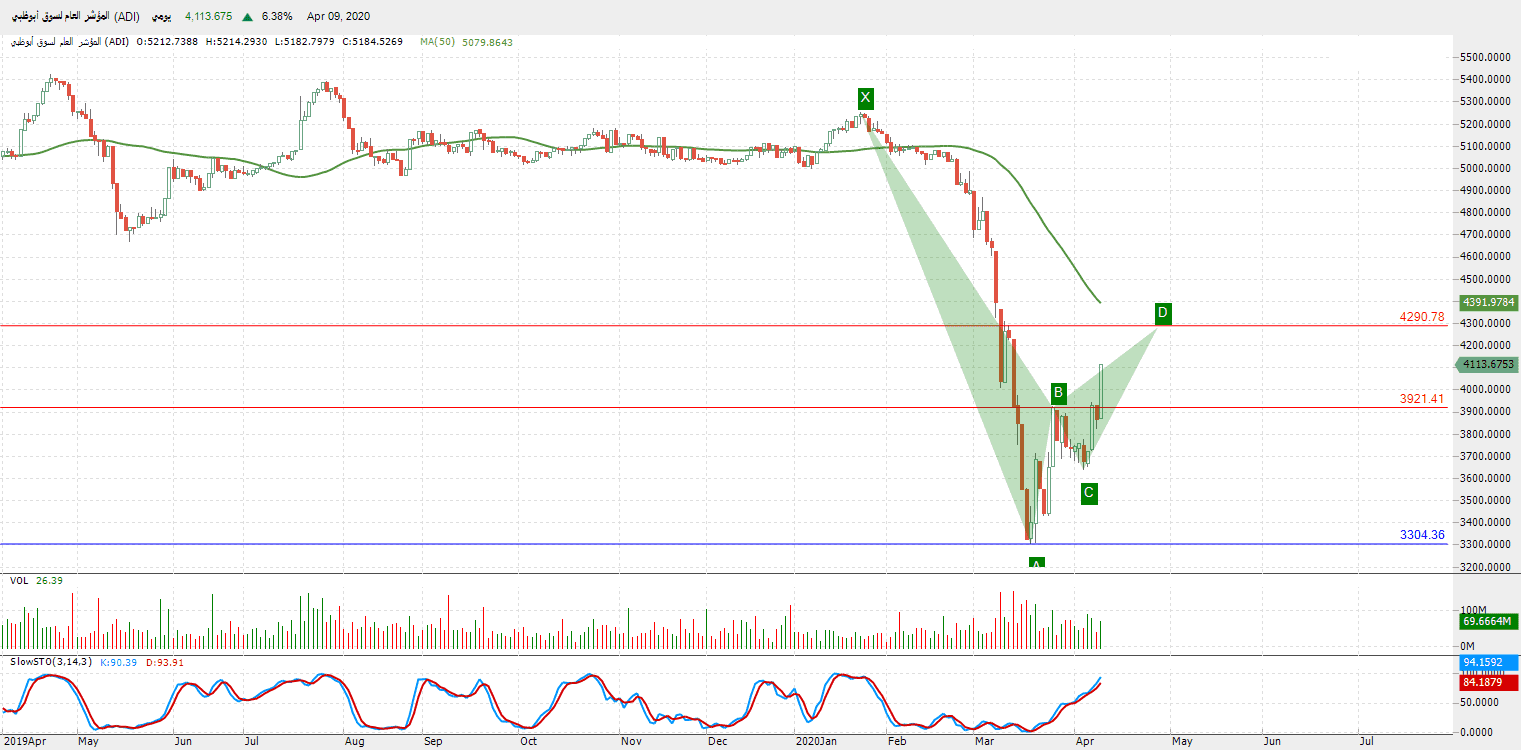Click the Feb label on time axis
1521x750 pixels.
click(x=897, y=742)
